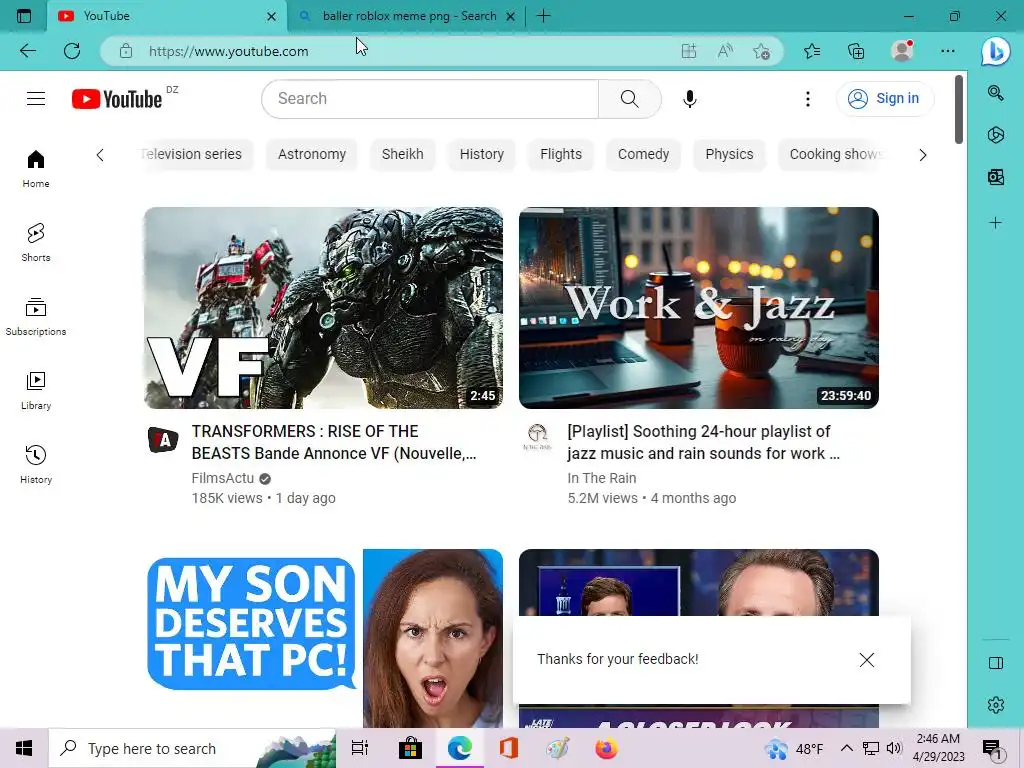Dismiss the Thanks for your feedback toast
Viewport: 1024px width, 768px height.
[x=867, y=660]
